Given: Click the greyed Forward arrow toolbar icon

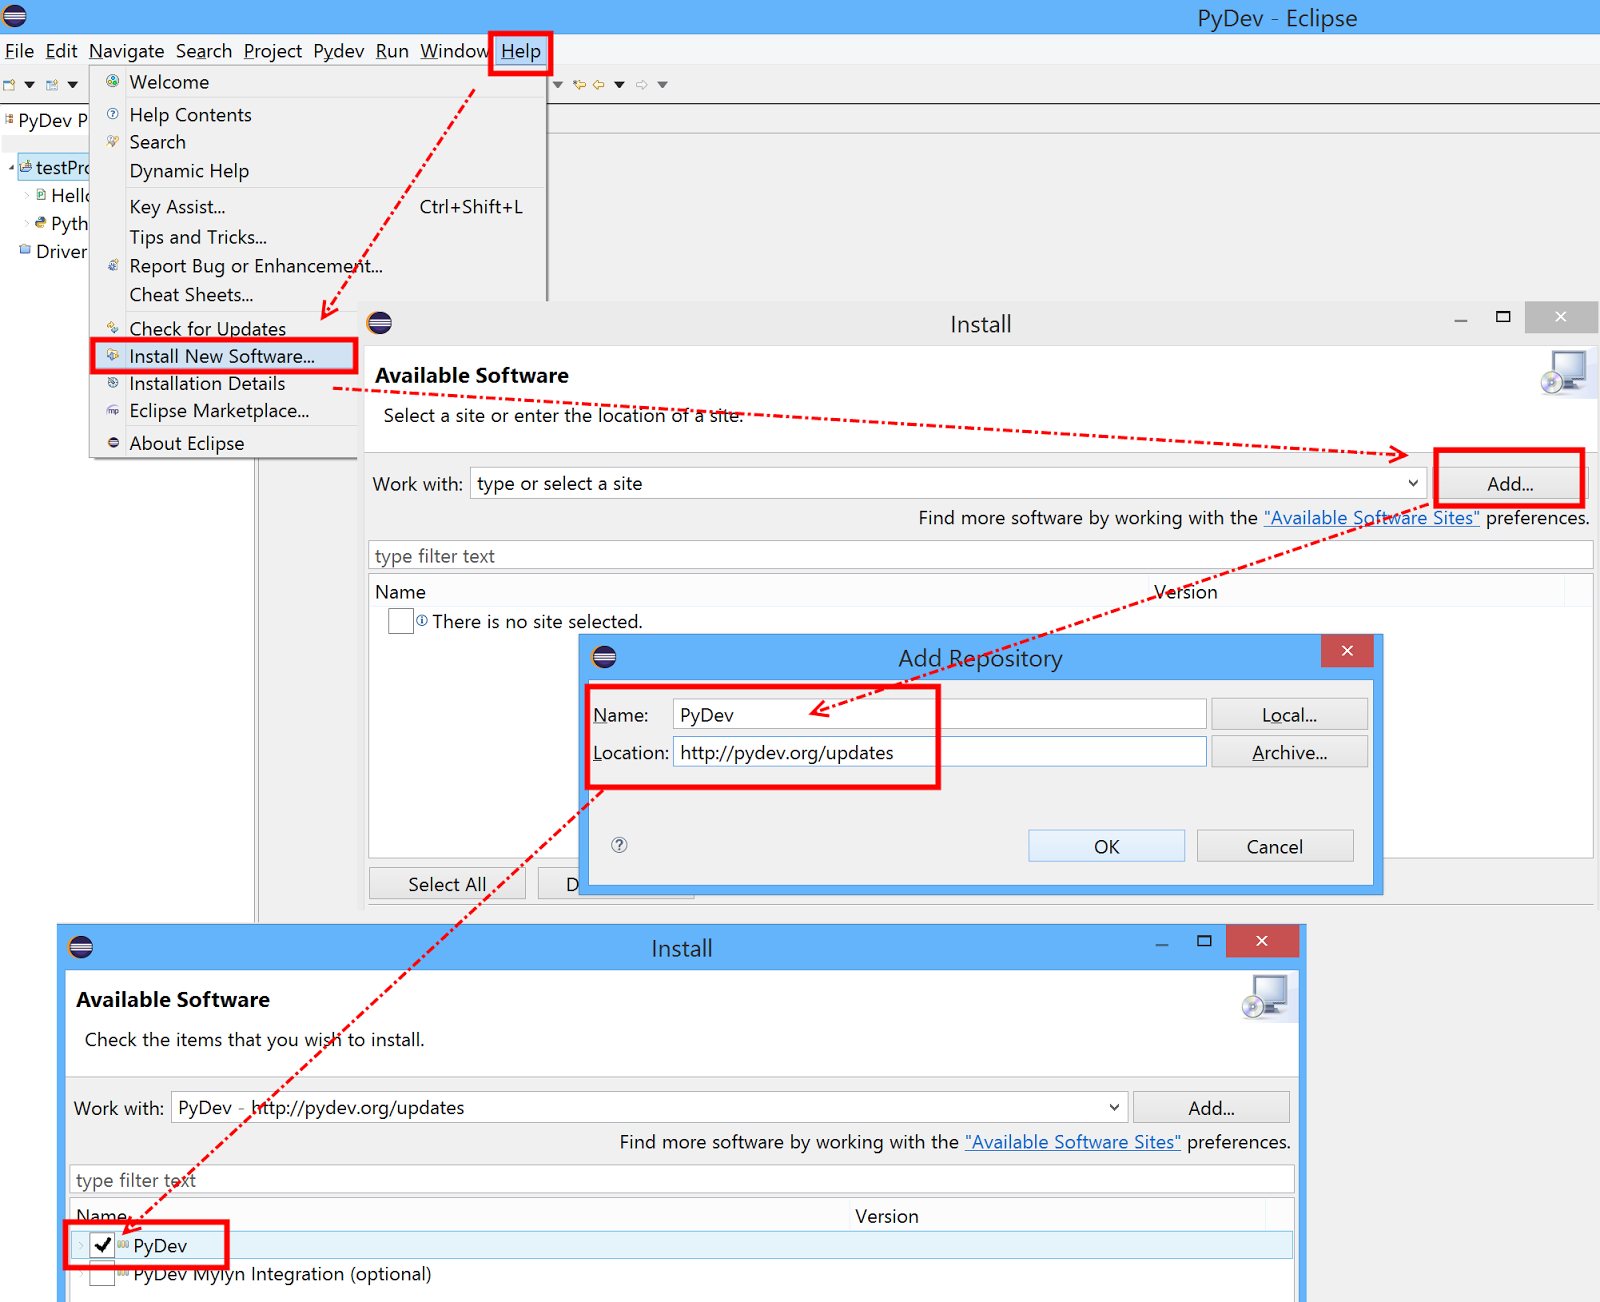Looking at the screenshot, I should click(642, 85).
